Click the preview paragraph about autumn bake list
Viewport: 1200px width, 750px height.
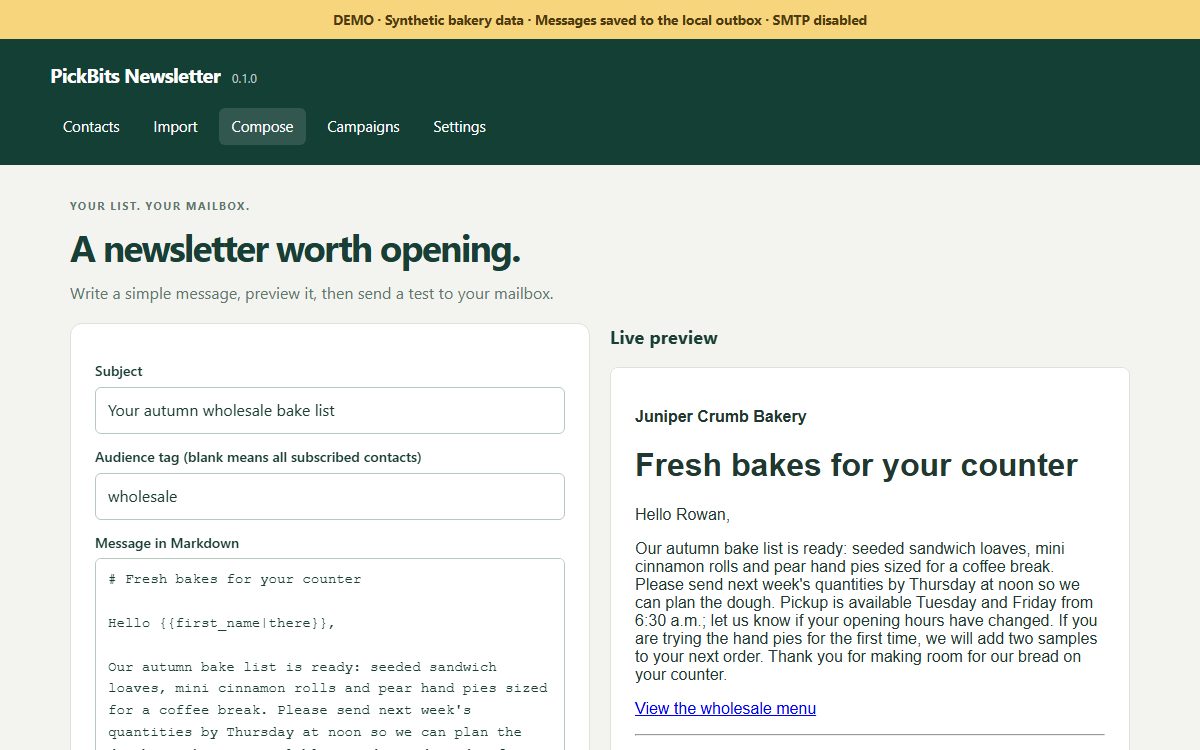pyautogui.click(x=867, y=611)
